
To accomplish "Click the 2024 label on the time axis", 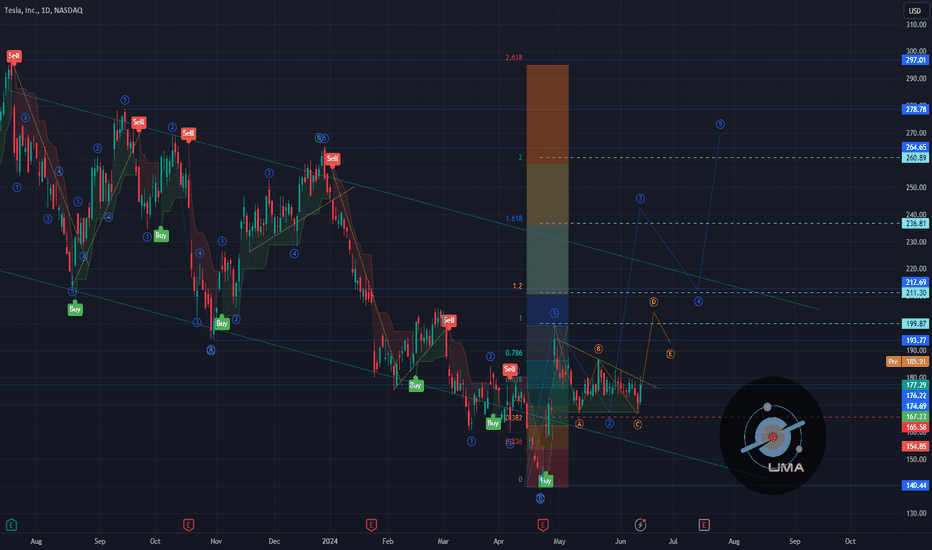I will point(329,541).
